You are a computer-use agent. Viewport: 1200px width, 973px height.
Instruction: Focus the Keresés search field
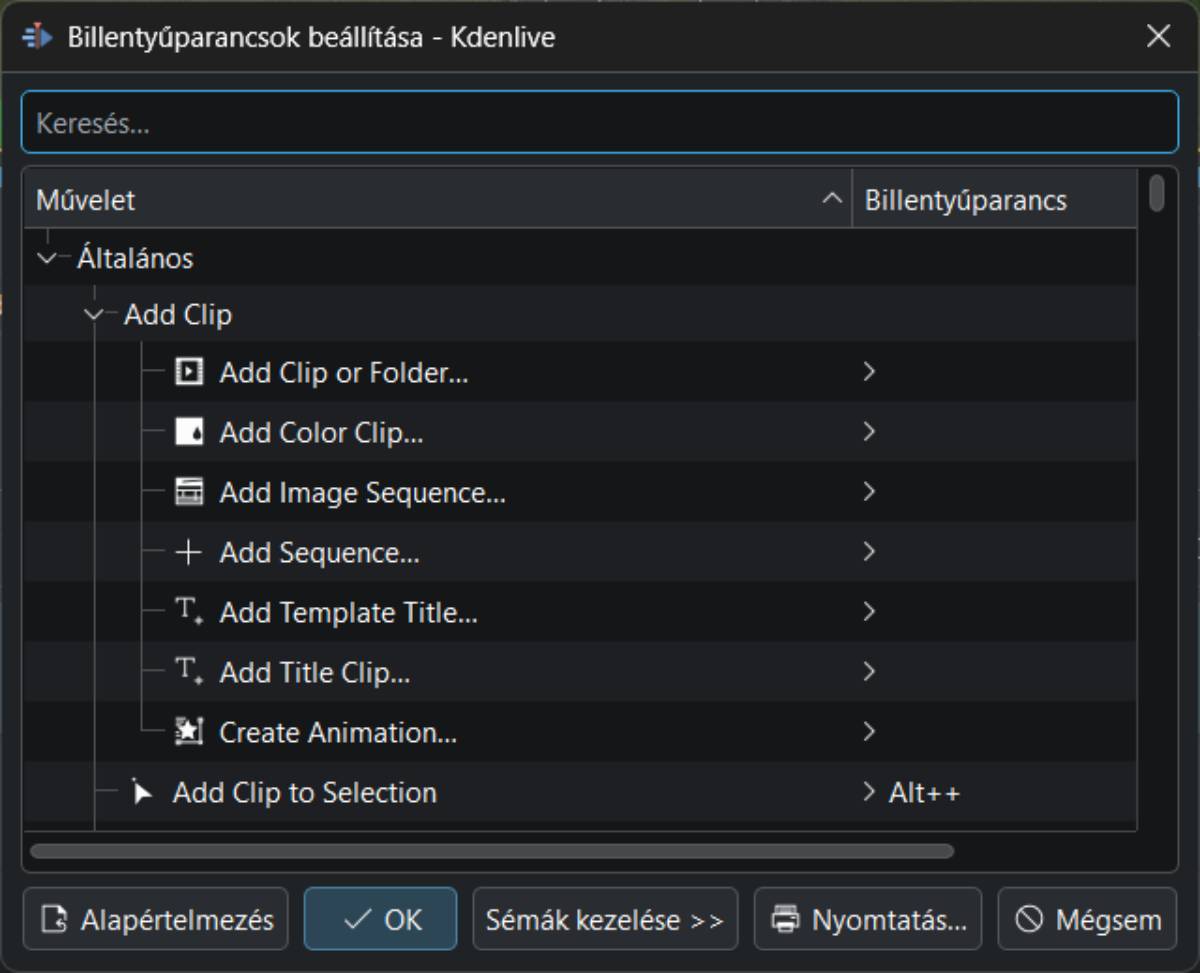[600, 123]
